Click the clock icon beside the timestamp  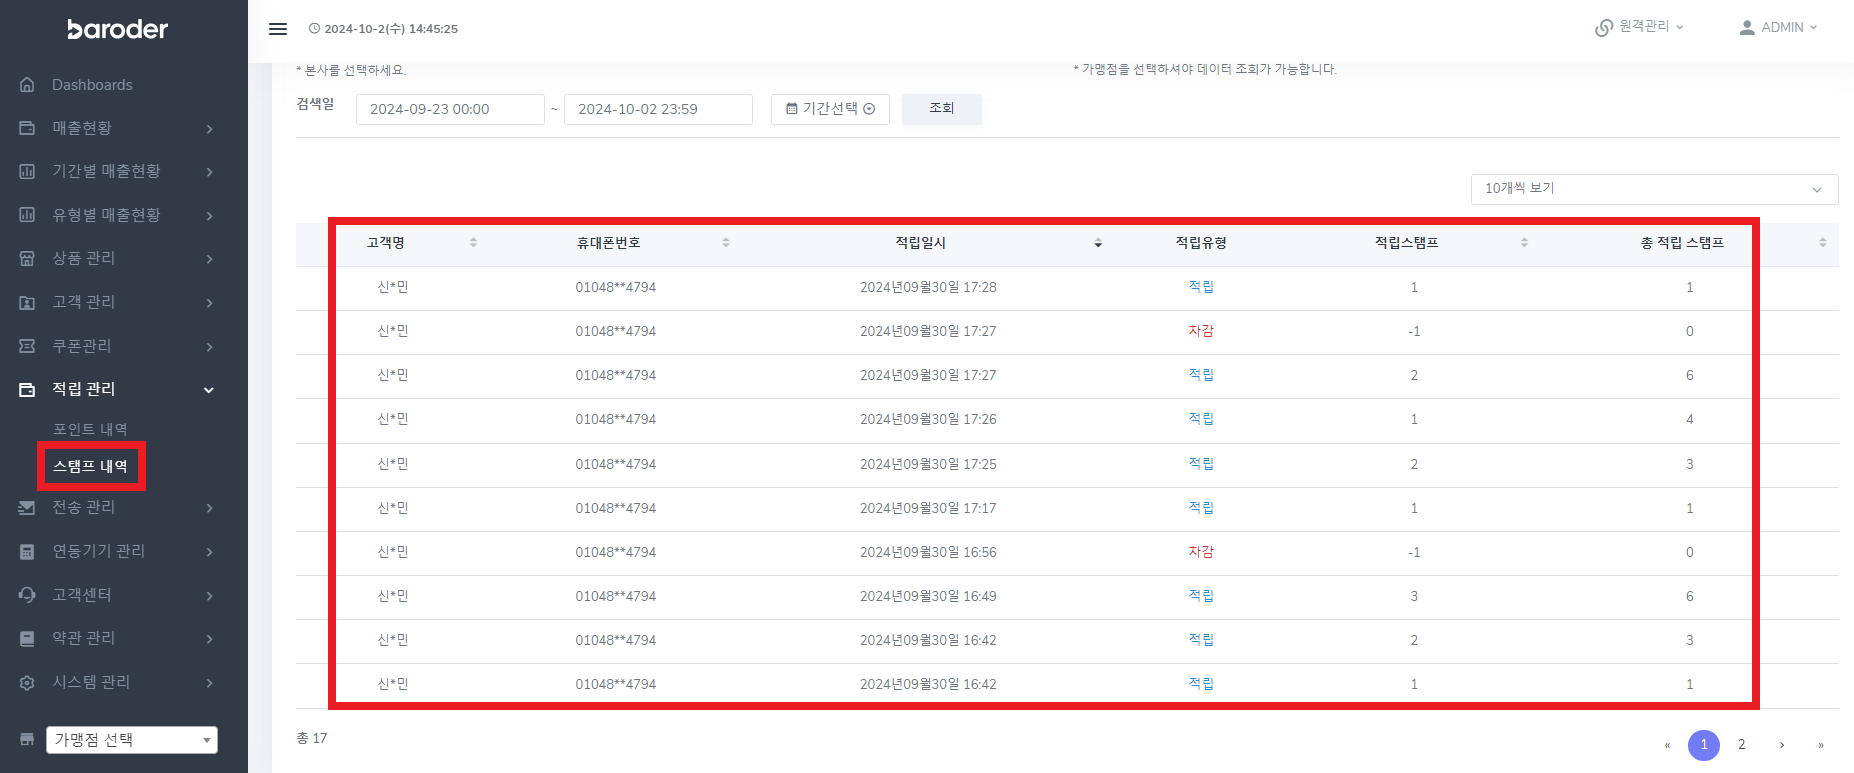point(314,29)
